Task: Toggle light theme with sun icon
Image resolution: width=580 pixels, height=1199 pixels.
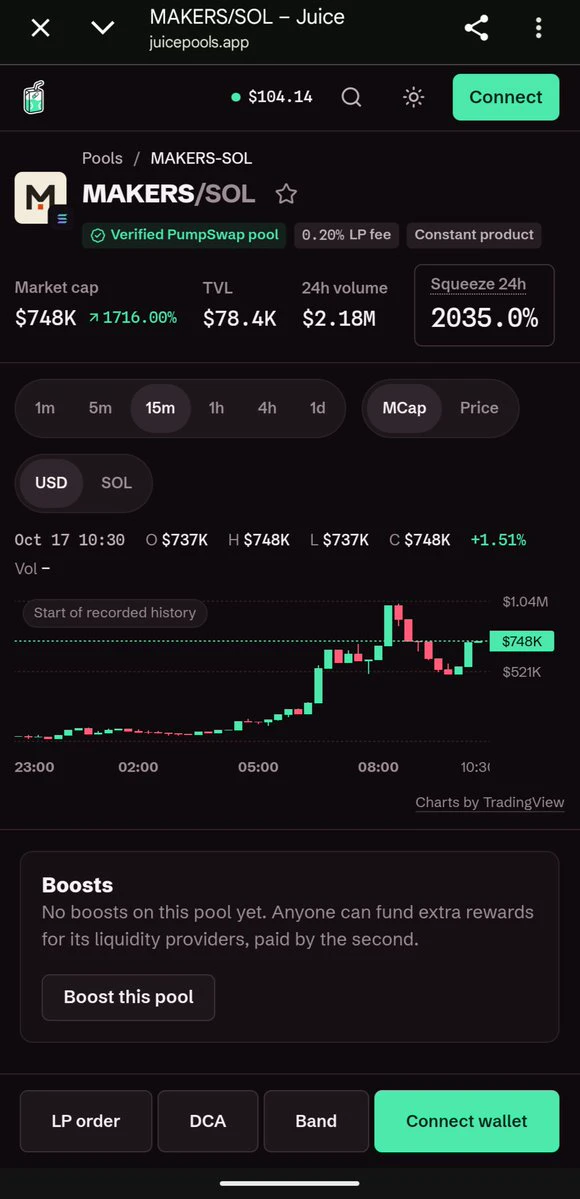Action: [414, 97]
